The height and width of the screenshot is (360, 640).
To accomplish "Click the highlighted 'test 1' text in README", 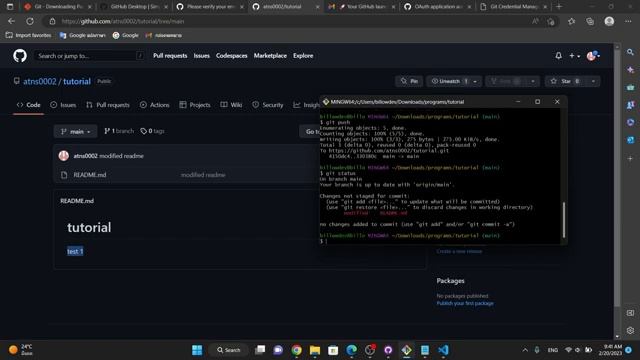I will tap(75, 251).
